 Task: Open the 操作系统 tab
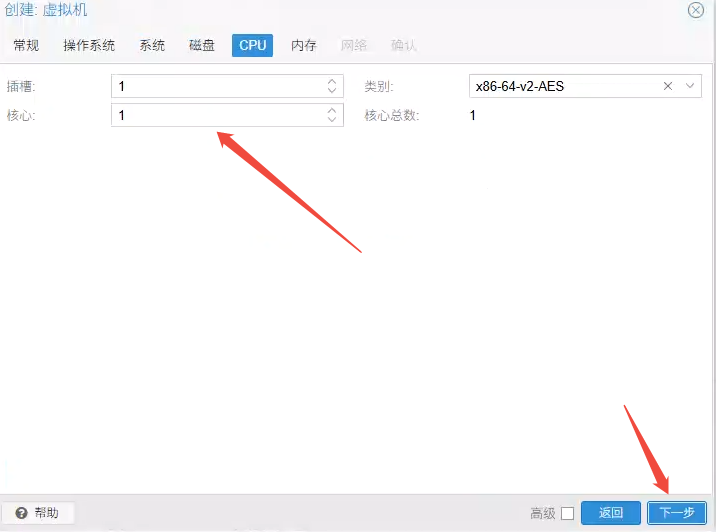(x=89, y=45)
